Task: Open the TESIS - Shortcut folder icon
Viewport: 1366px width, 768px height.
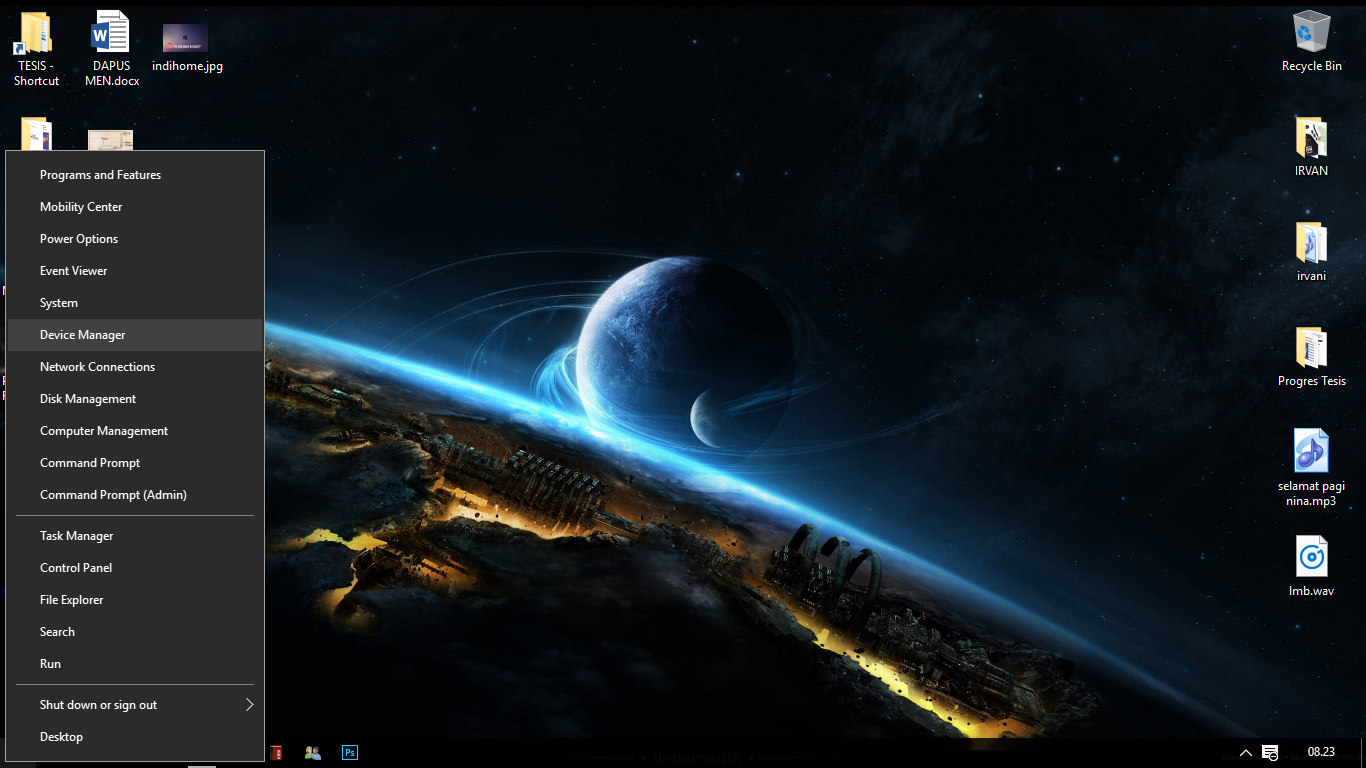Action: (36, 33)
